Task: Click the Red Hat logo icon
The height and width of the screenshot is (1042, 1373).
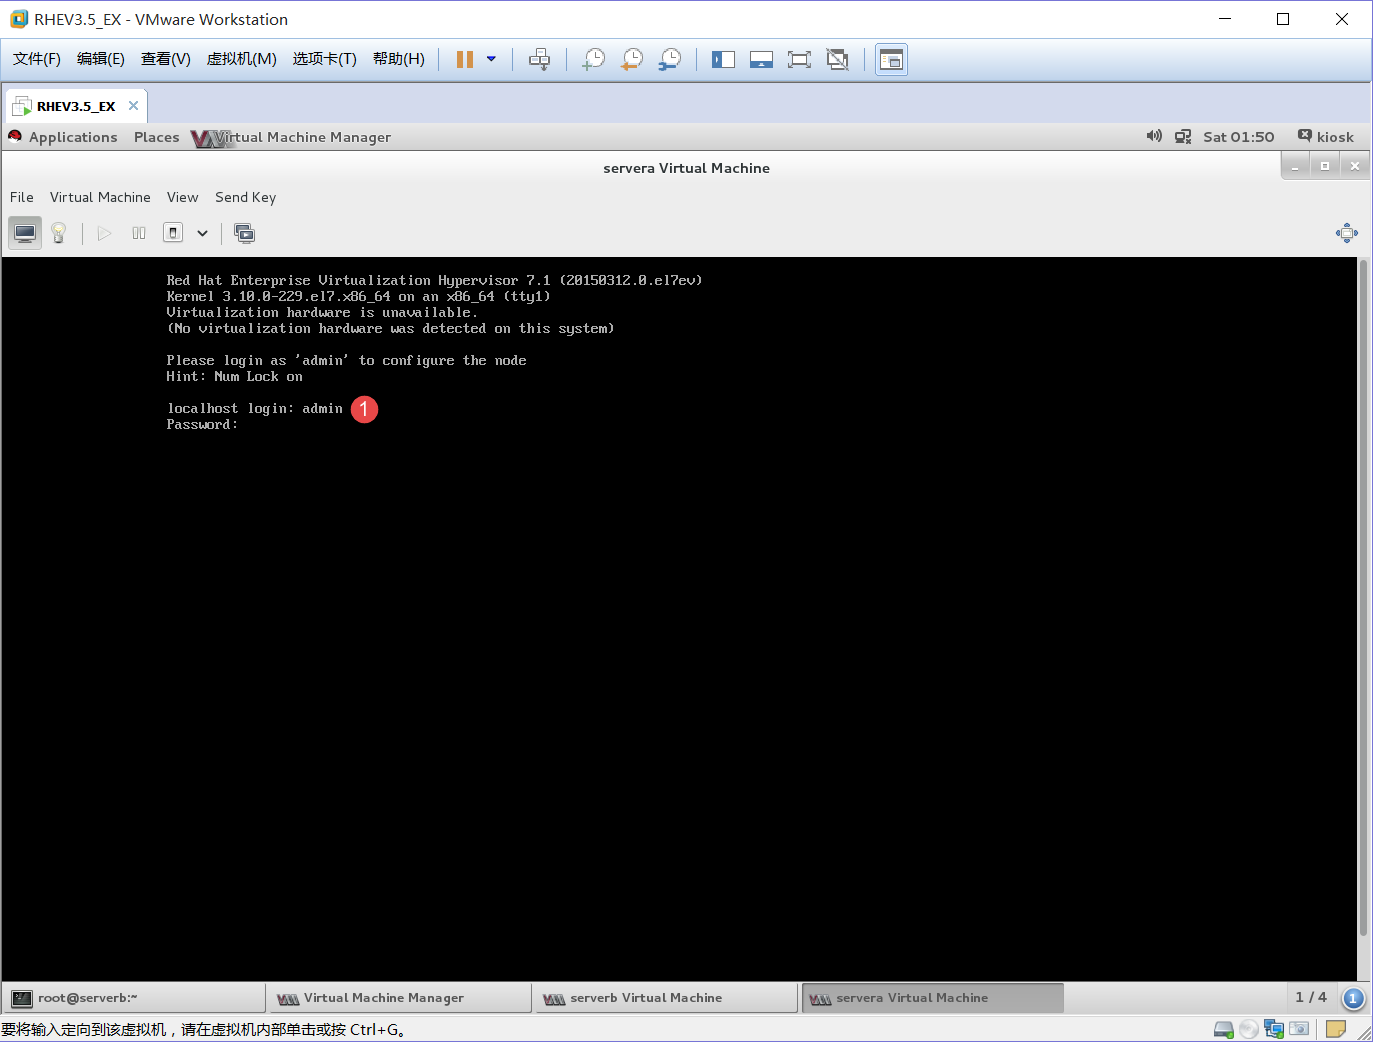Action: pos(15,136)
